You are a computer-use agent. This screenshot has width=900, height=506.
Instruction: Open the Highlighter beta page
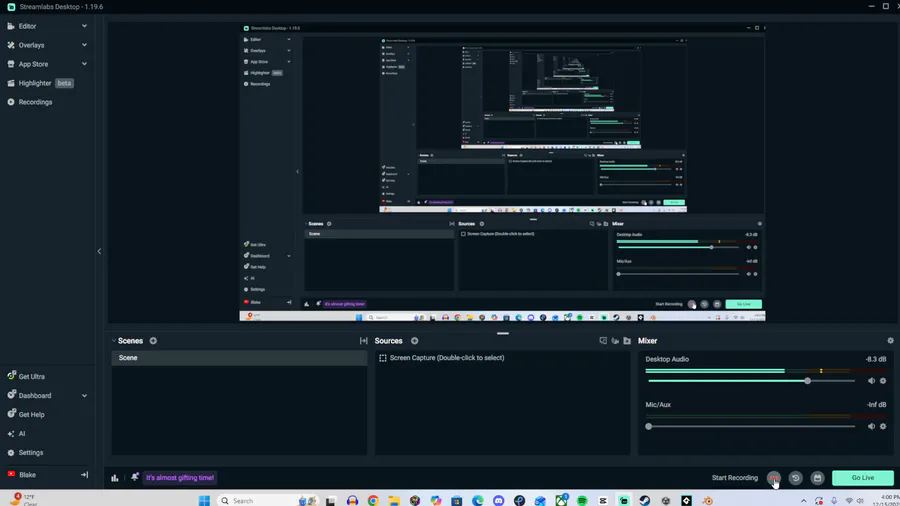[x=40, y=83]
